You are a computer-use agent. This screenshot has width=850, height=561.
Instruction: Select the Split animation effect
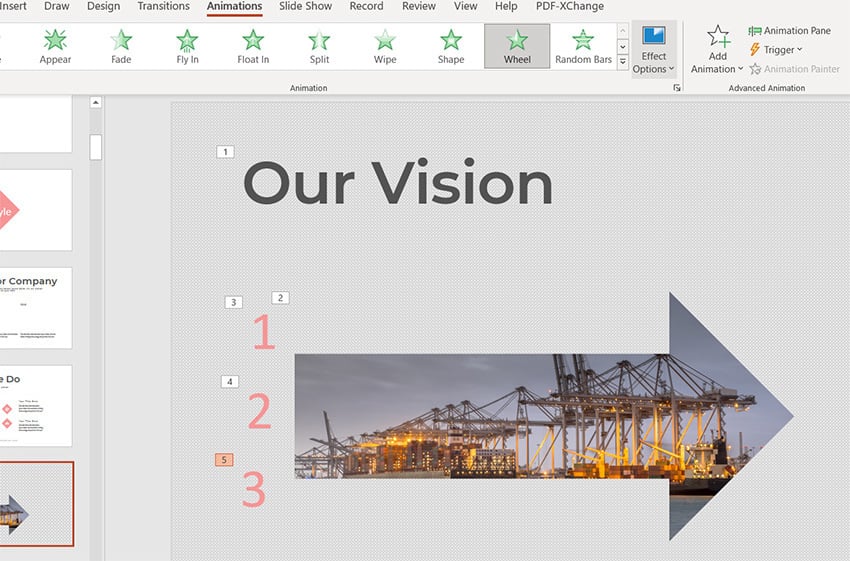click(319, 46)
